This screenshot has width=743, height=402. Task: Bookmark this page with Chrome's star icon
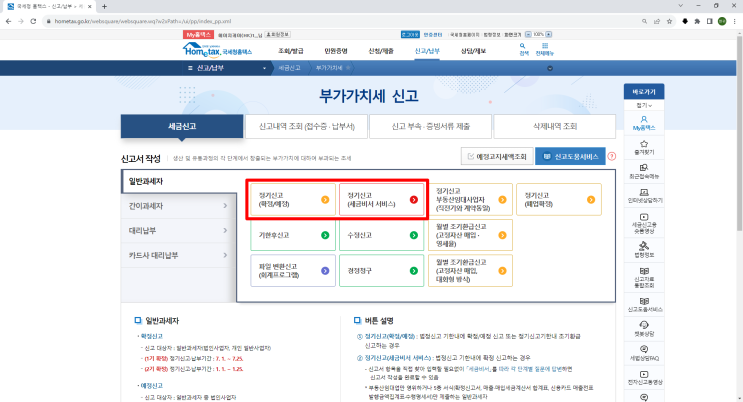(669, 21)
